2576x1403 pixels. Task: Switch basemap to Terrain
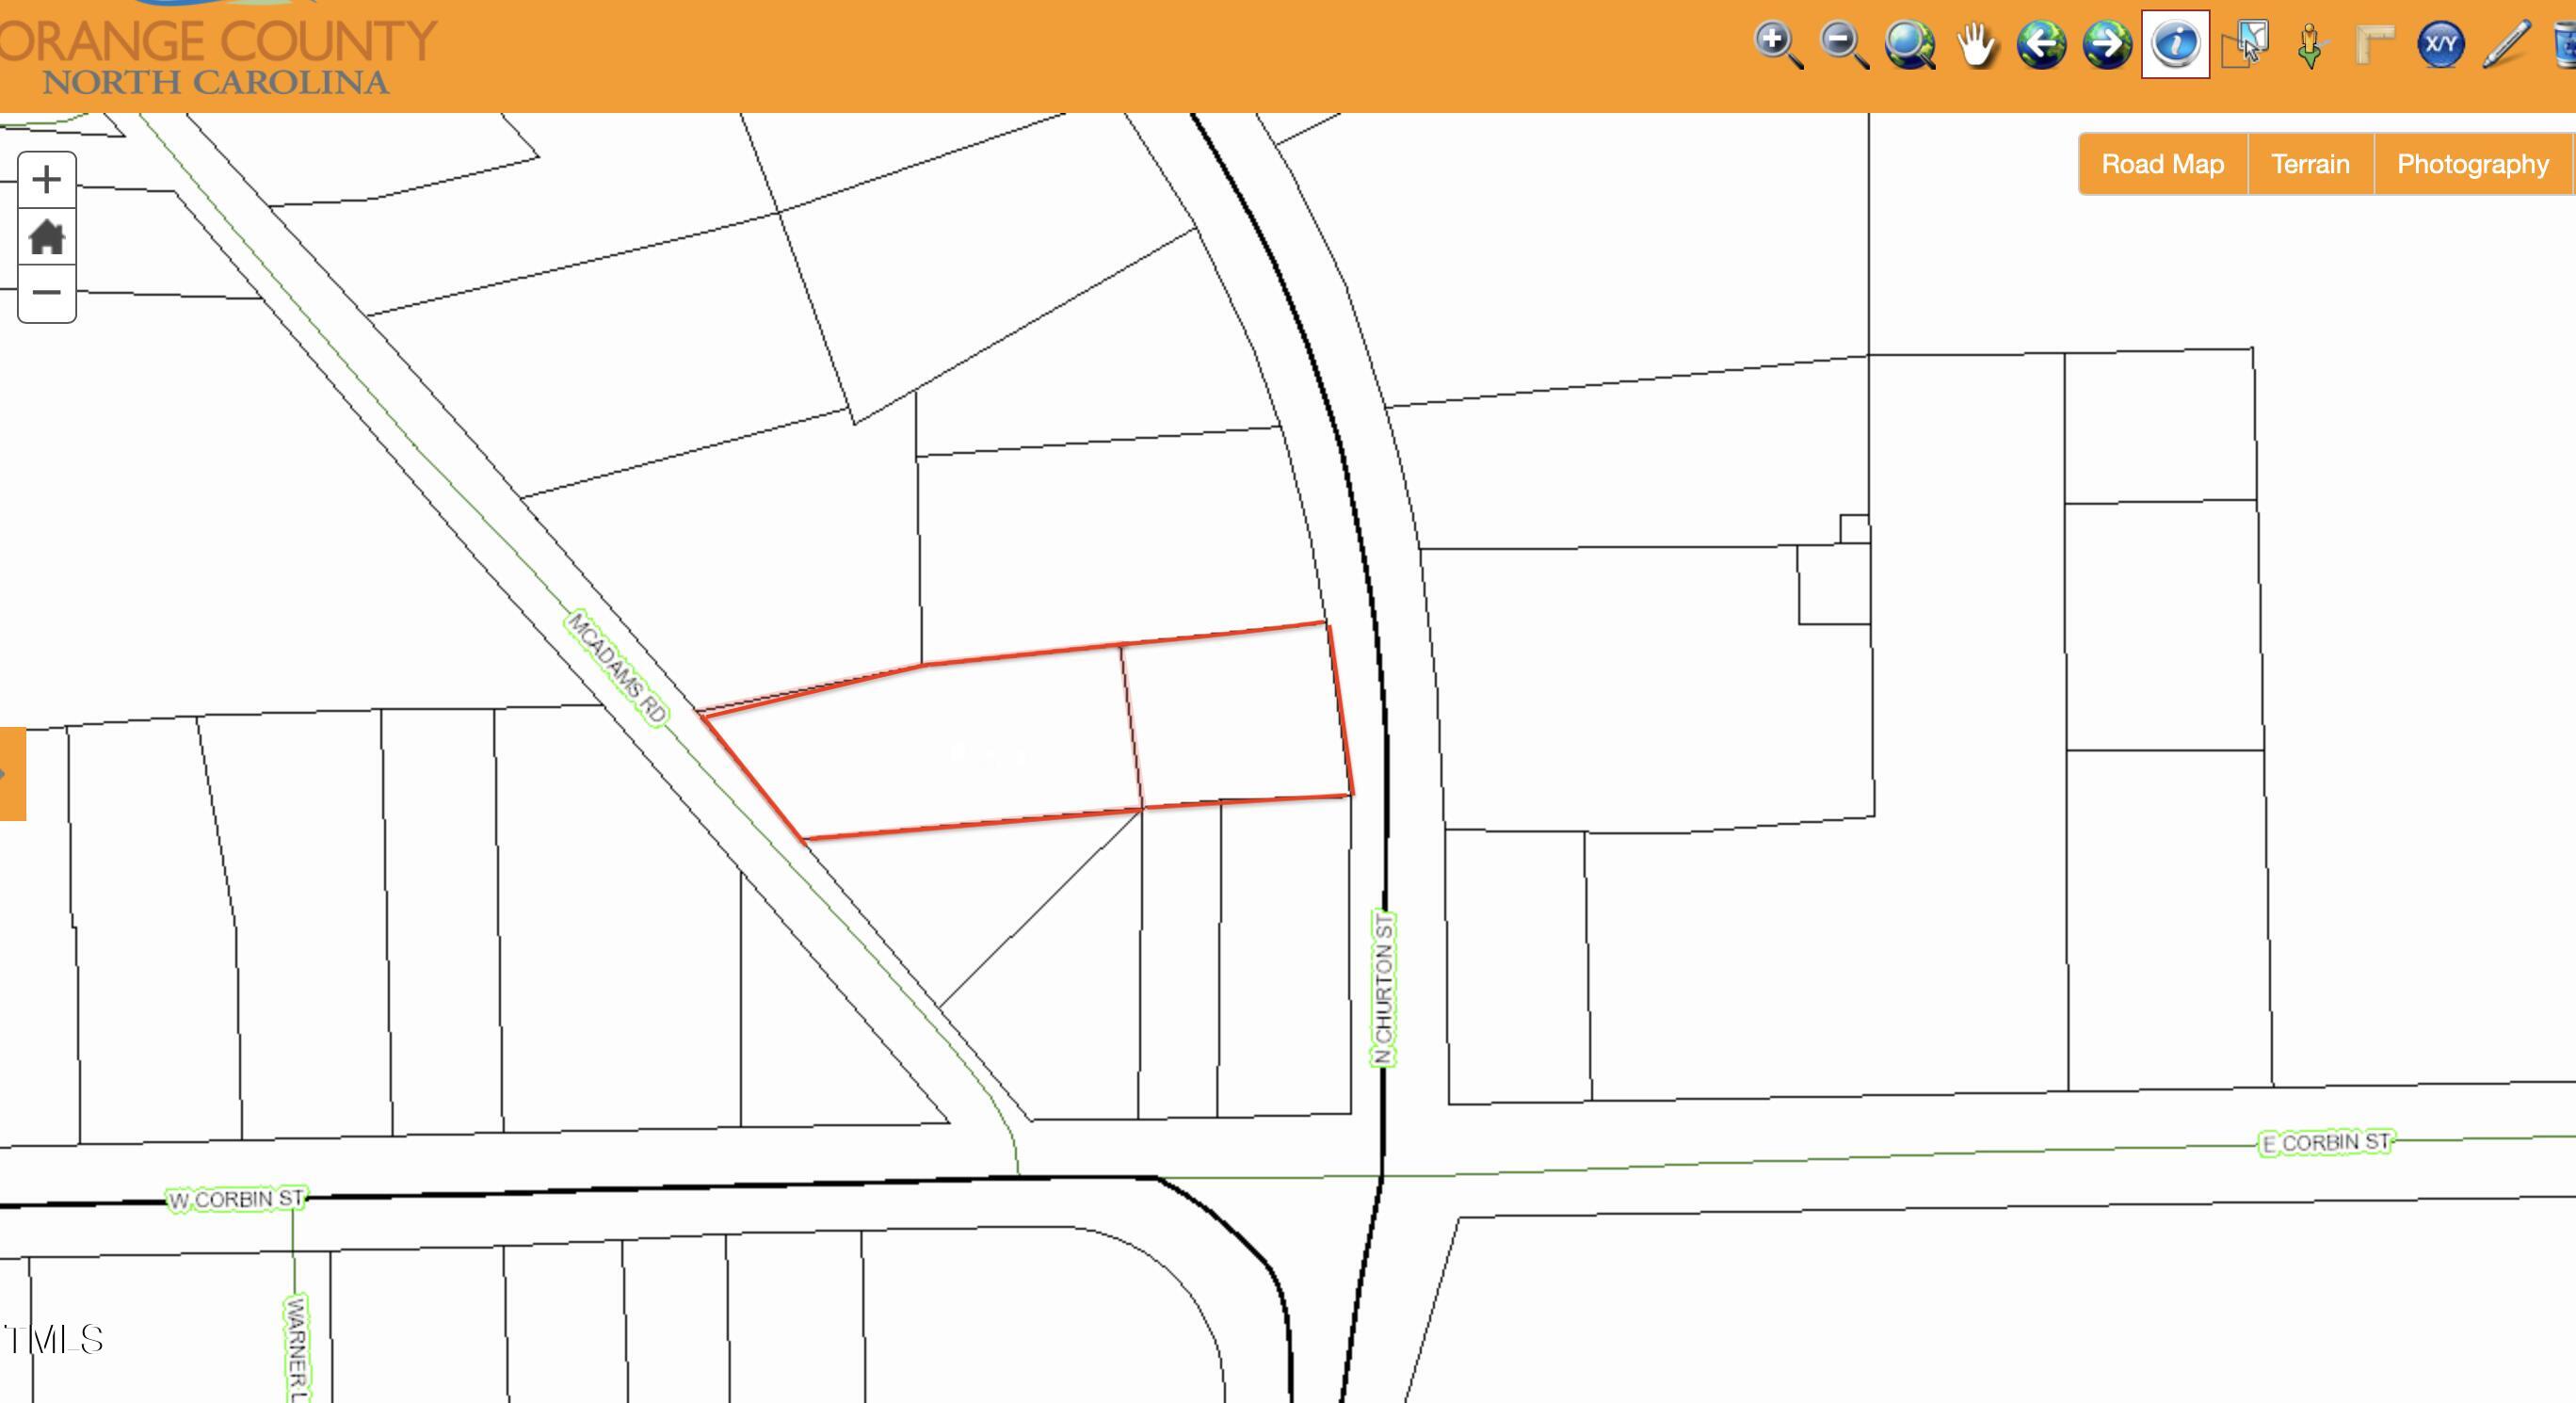2310,164
